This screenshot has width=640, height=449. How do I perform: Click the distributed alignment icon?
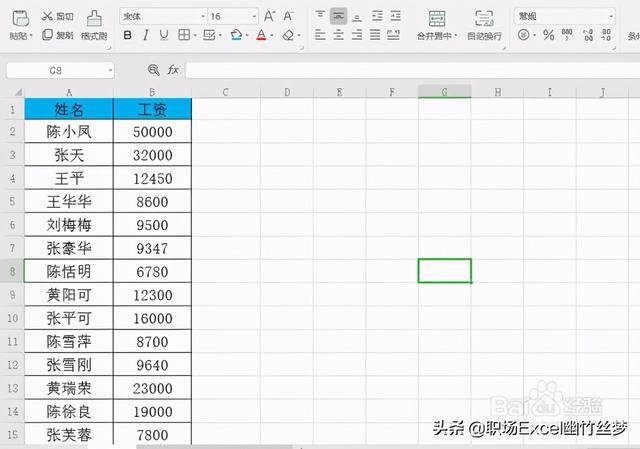[393, 35]
